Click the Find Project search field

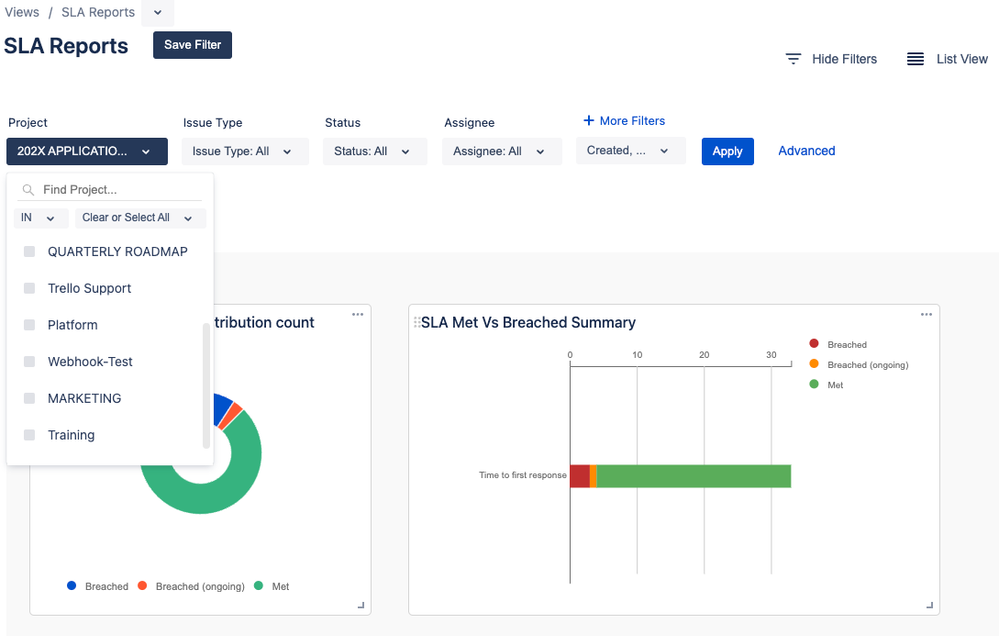pos(110,189)
